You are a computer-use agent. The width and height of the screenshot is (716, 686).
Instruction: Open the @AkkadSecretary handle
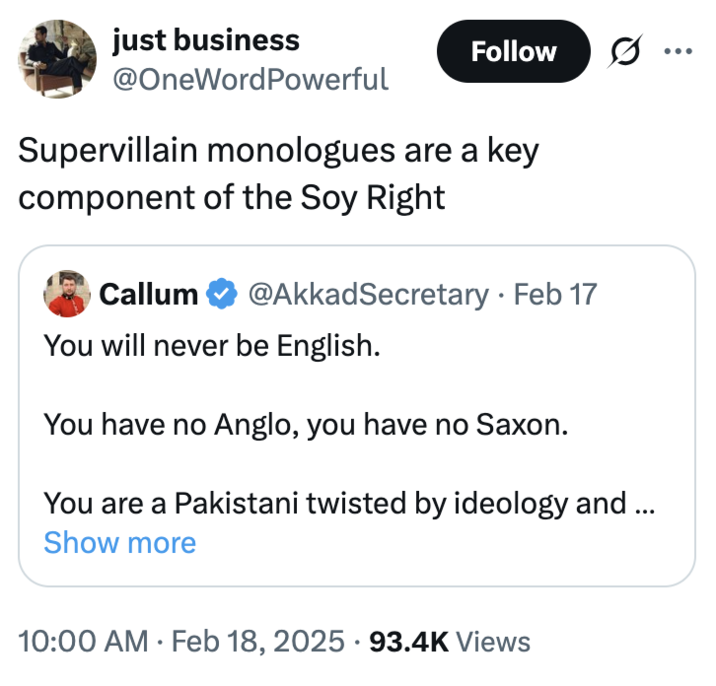(x=367, y=294)
